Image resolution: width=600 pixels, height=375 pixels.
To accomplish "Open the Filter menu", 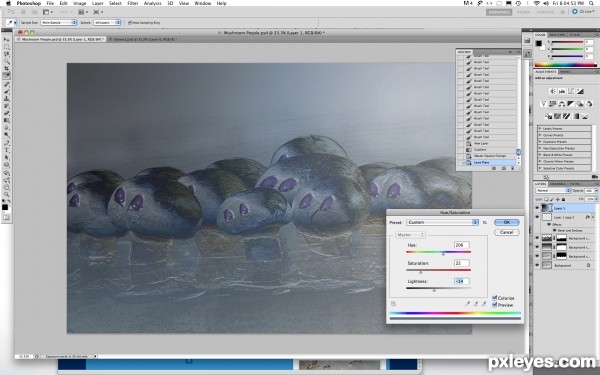I will [132, 3].
